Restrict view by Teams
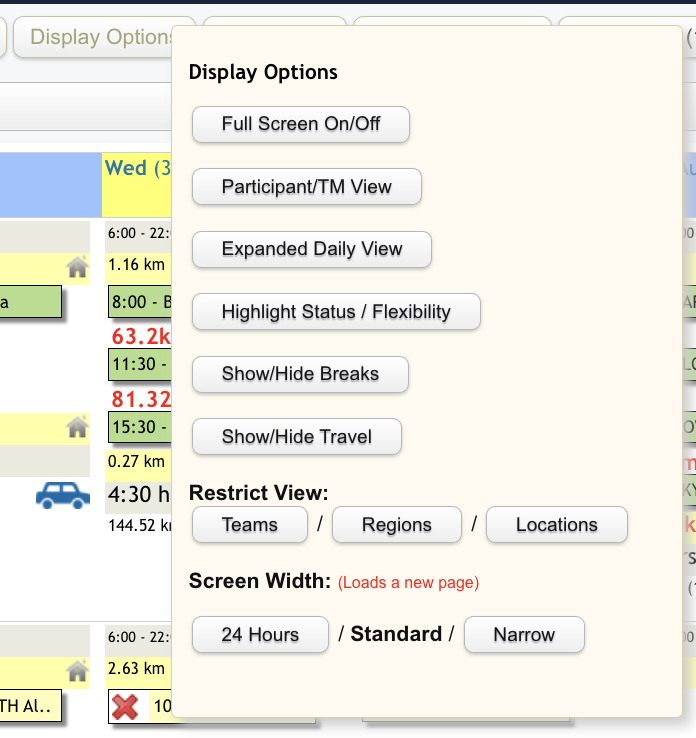Screen dimensions: 696x738 pos(249,525)
